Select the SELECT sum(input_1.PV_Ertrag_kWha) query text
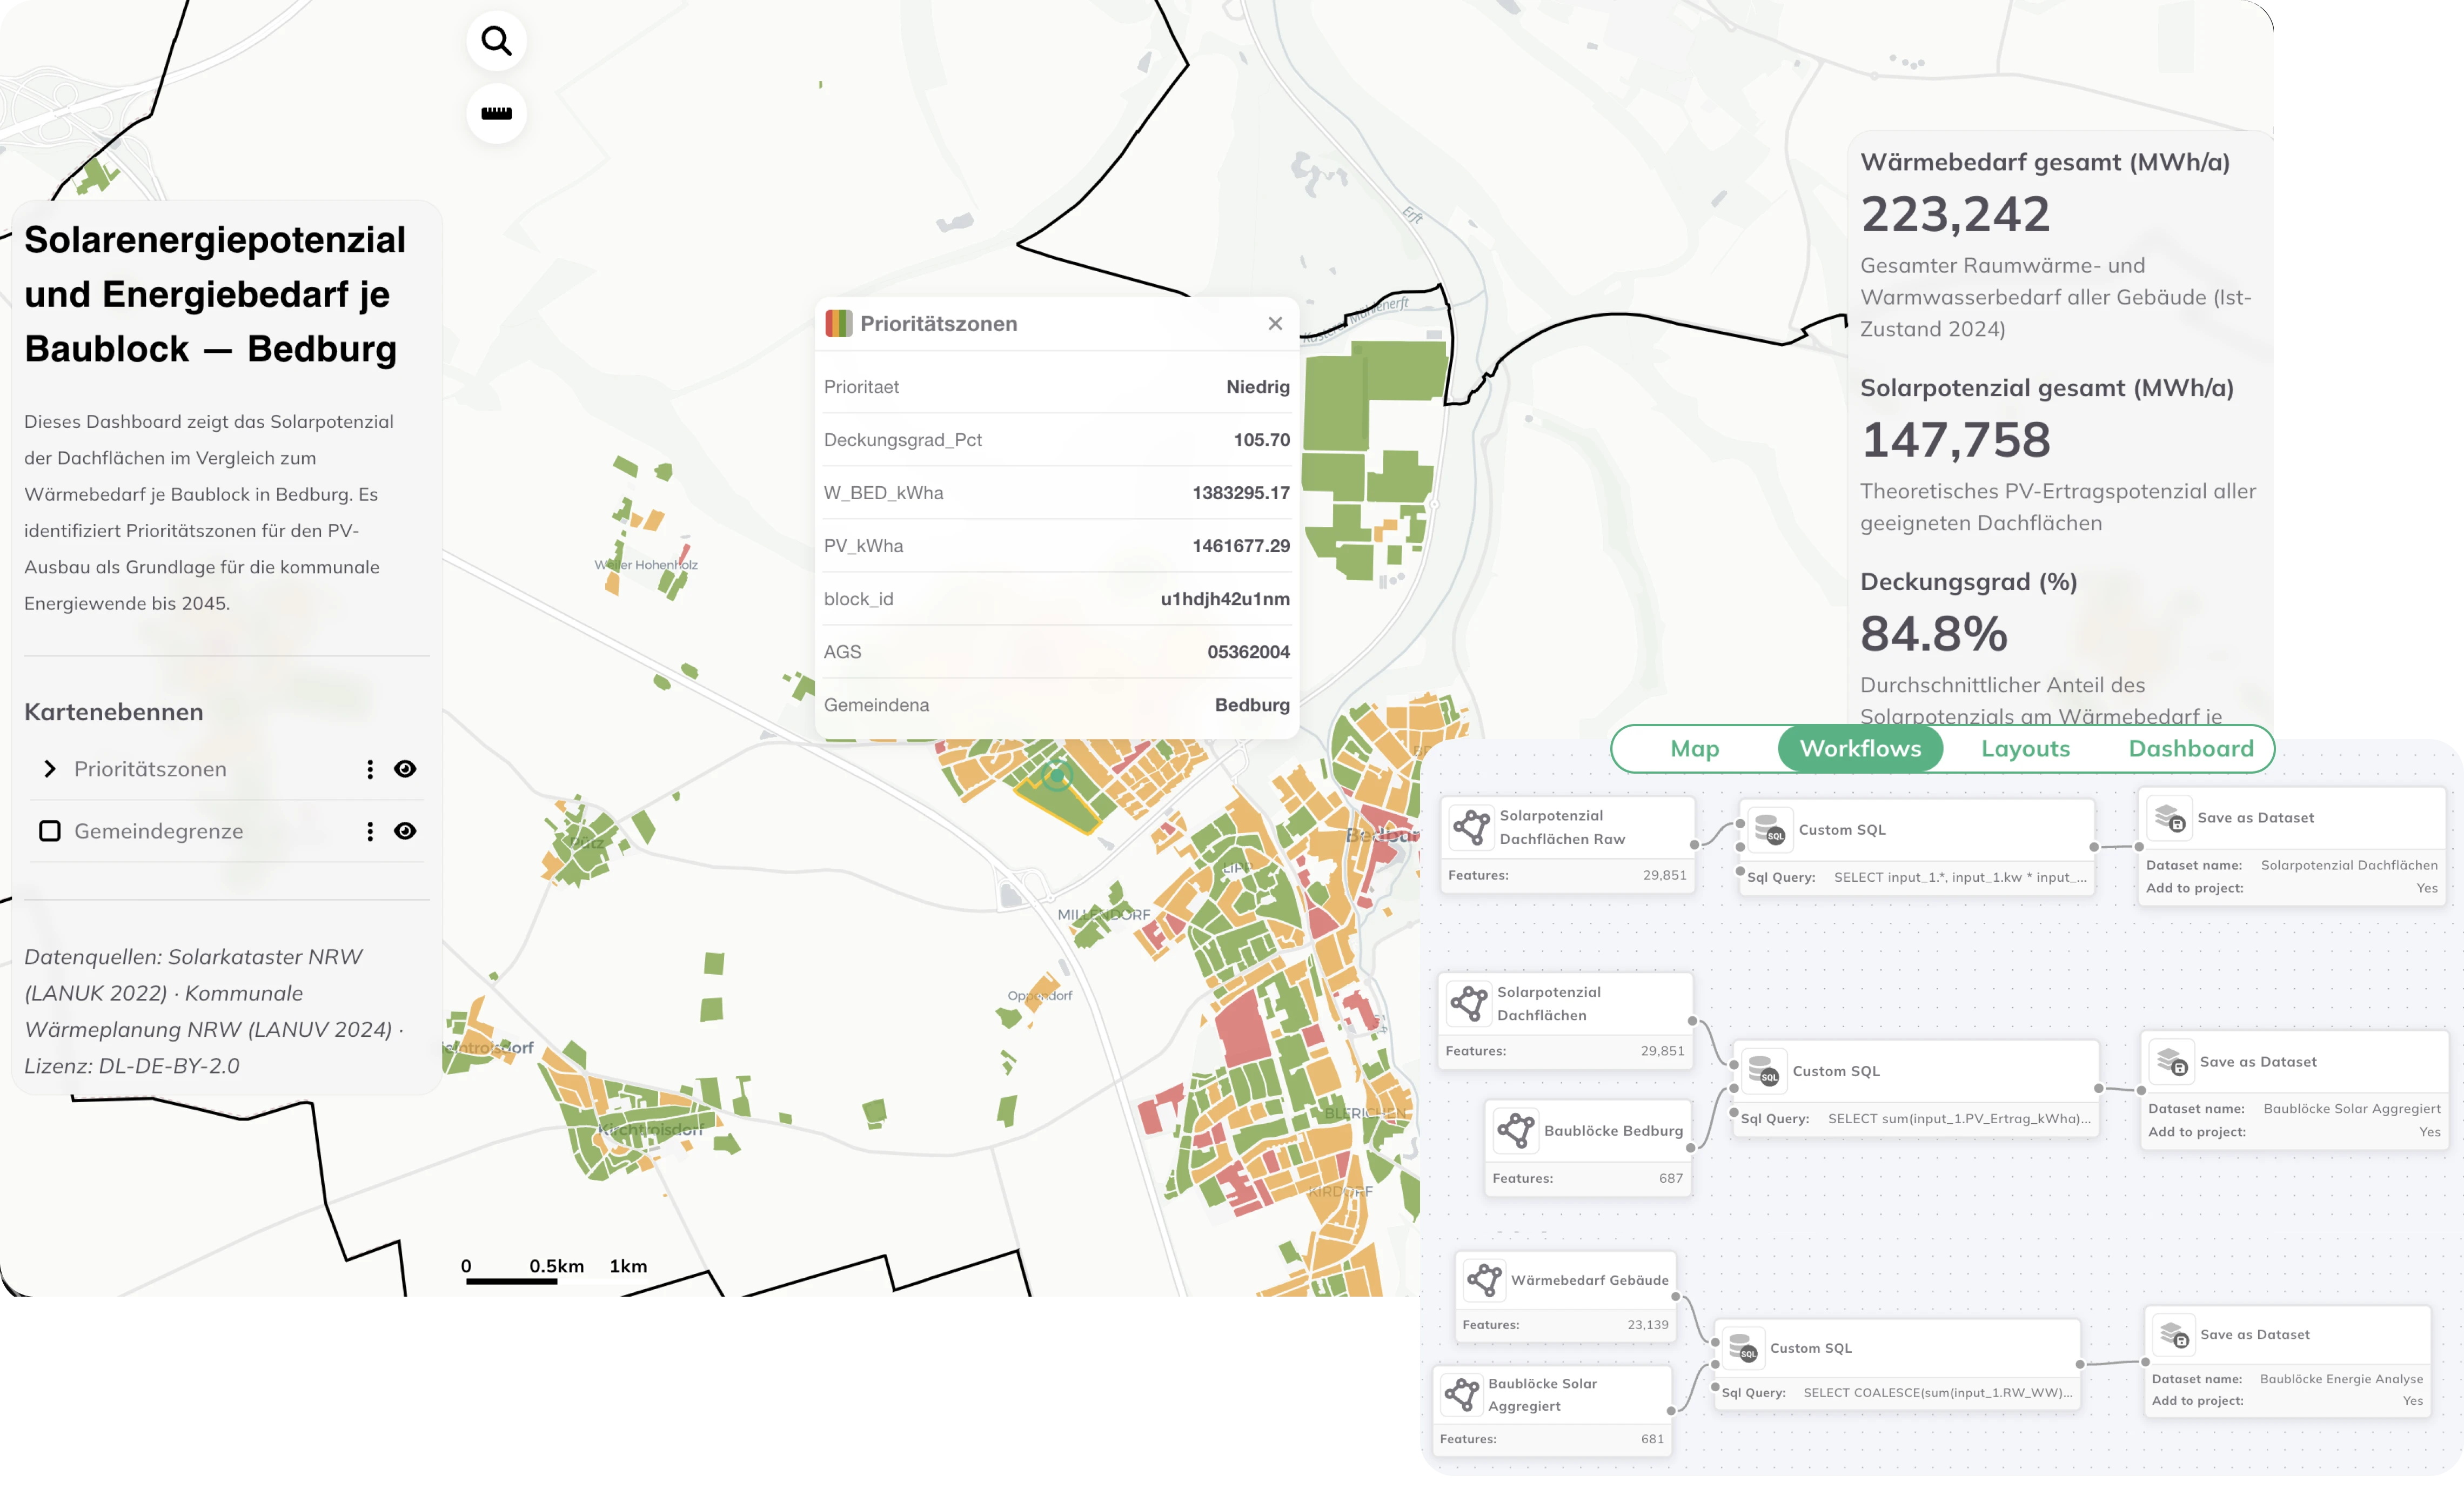The height and width of the screenshot is (1489, 2464). pyautogui.click(x=1959, y=1119)
